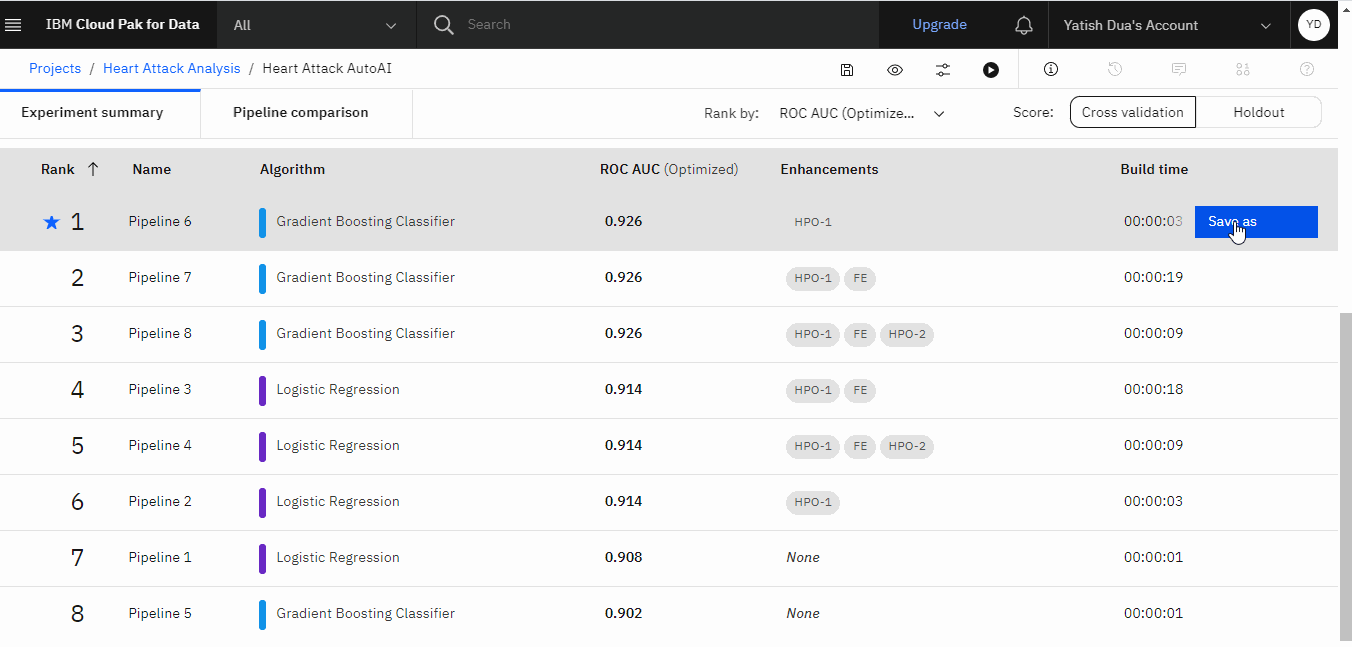
Task: Open the information panel icon
Action: [x=1051, y=69]
